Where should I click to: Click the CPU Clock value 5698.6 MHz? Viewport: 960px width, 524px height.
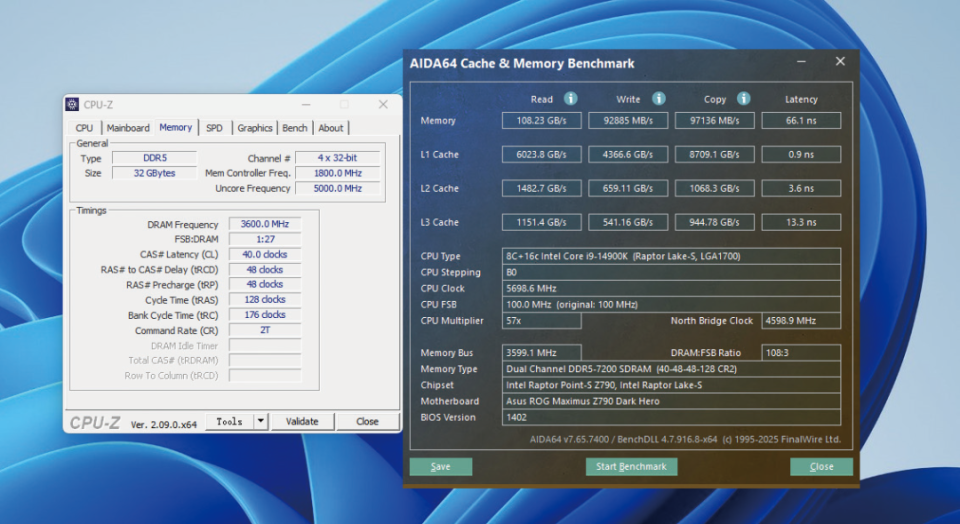(x=671, y=288)
